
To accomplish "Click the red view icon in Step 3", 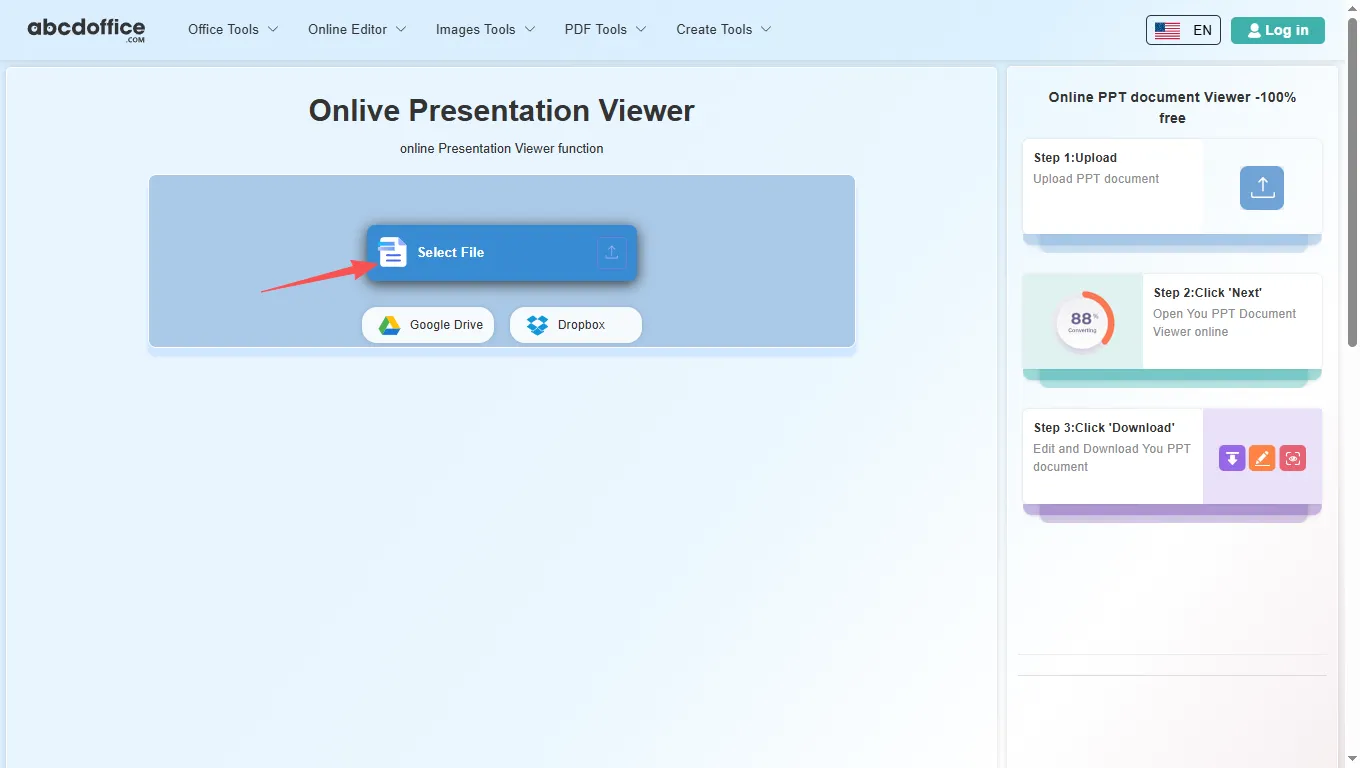I will click(x=1293, y=458).
